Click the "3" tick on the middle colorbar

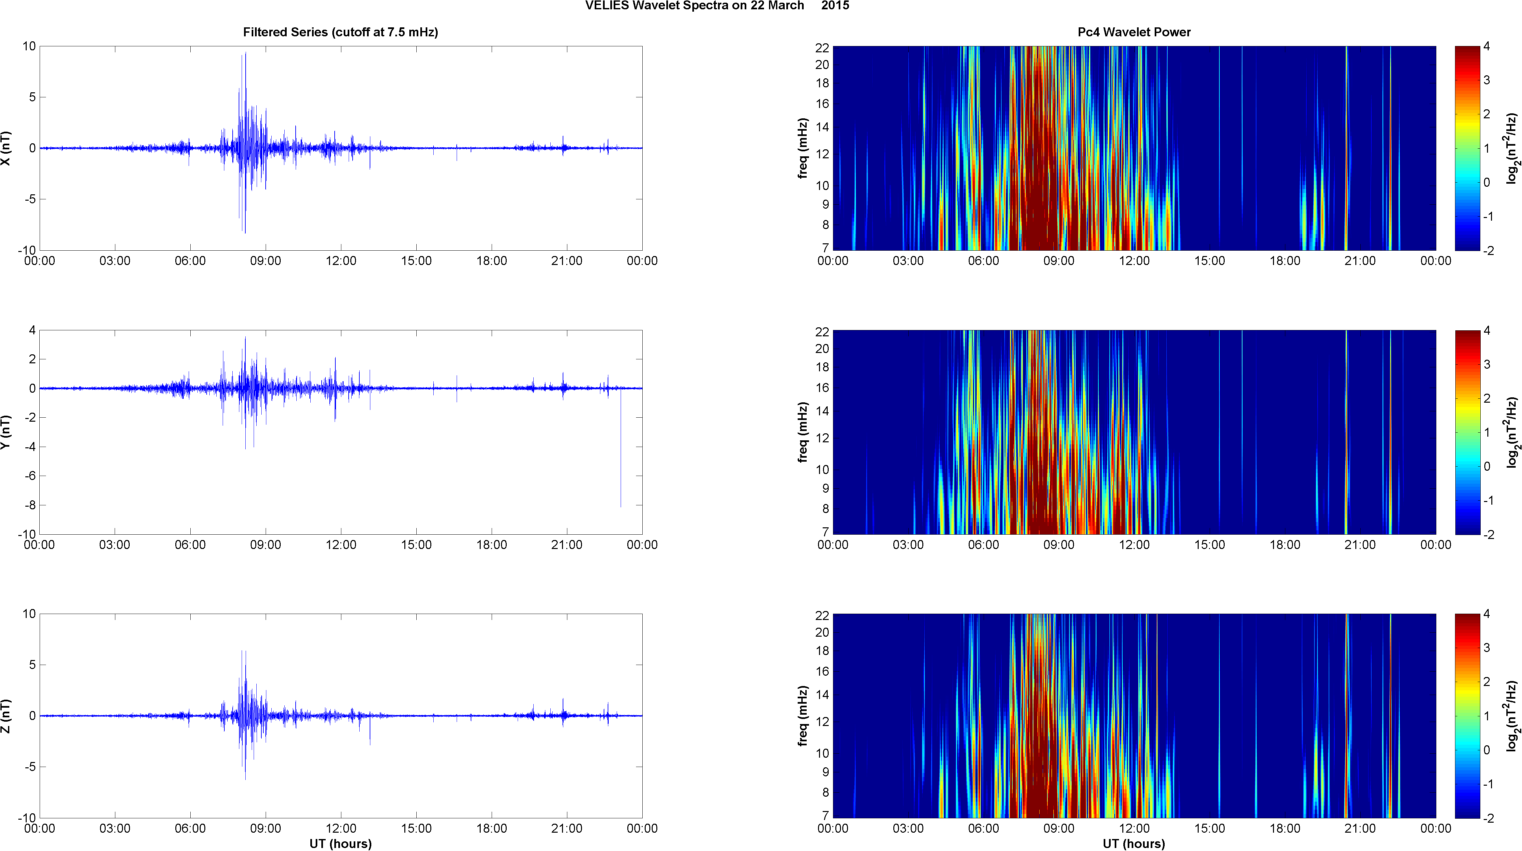pyautogui.click(x=1487, y=364)
